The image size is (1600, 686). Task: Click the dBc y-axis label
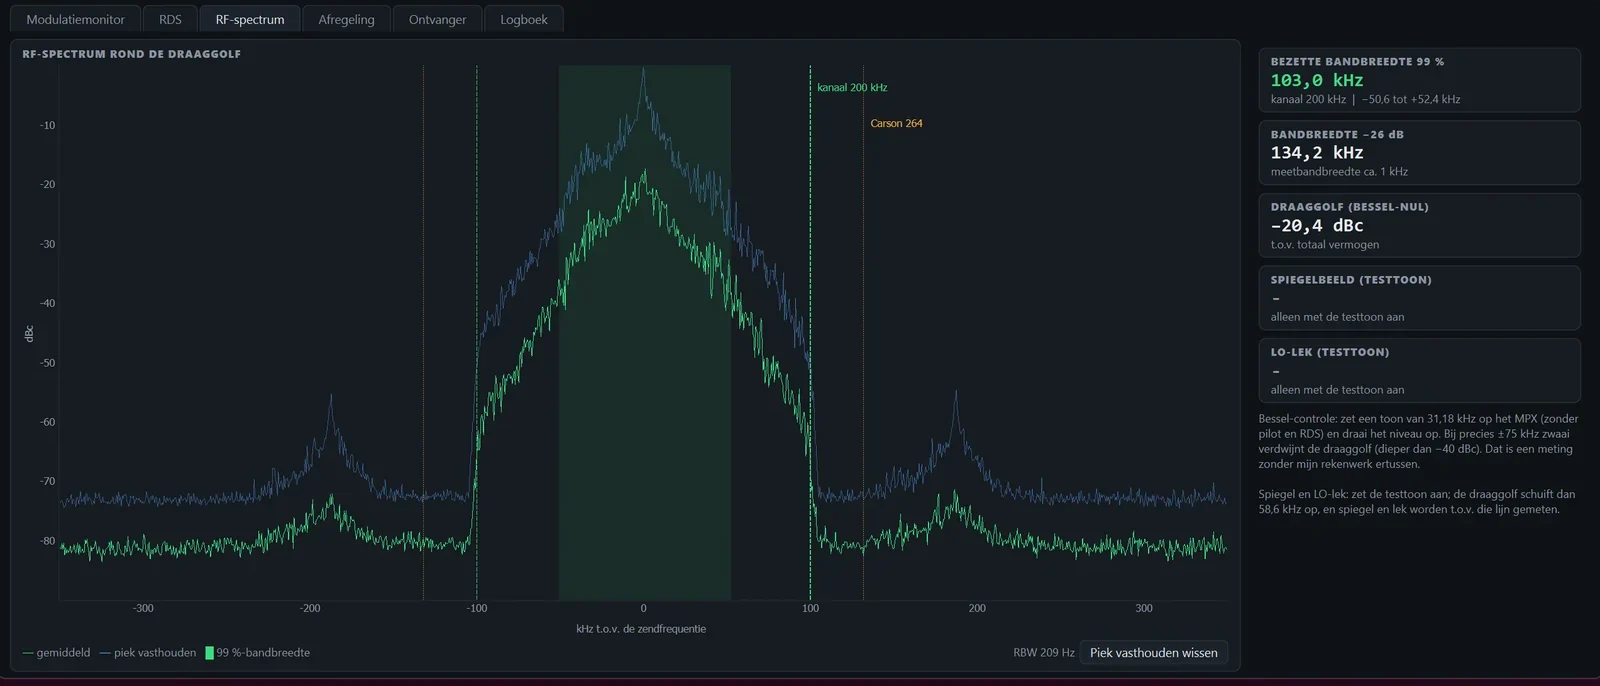point(29,334)
